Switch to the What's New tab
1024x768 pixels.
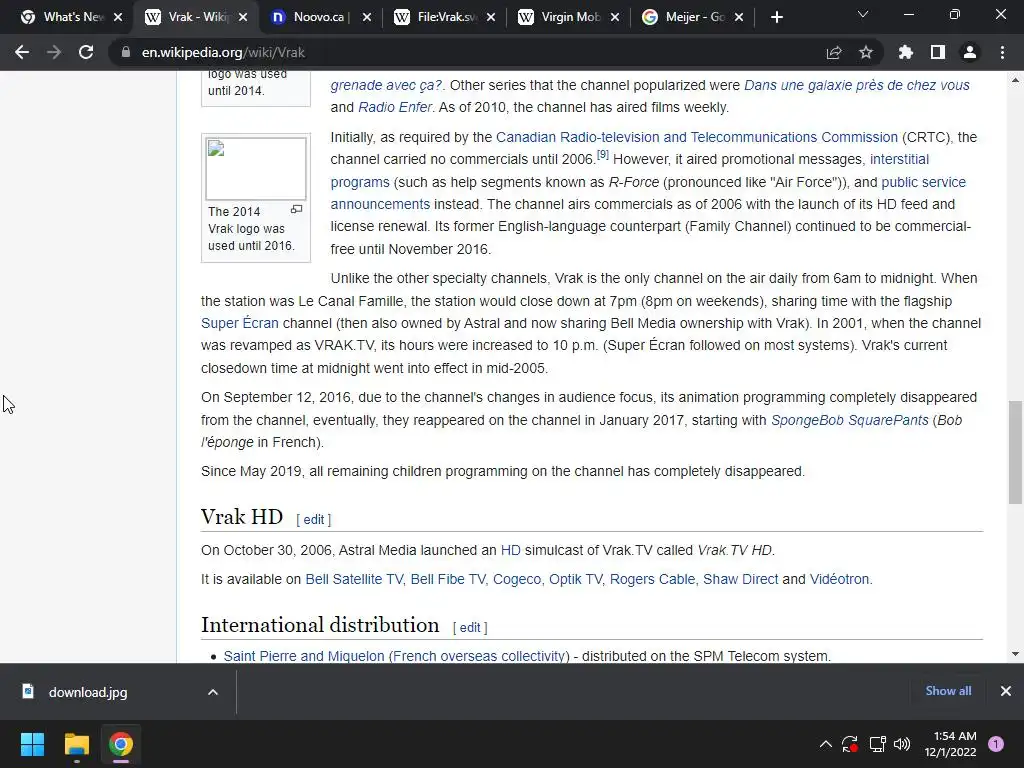point(64,18)
